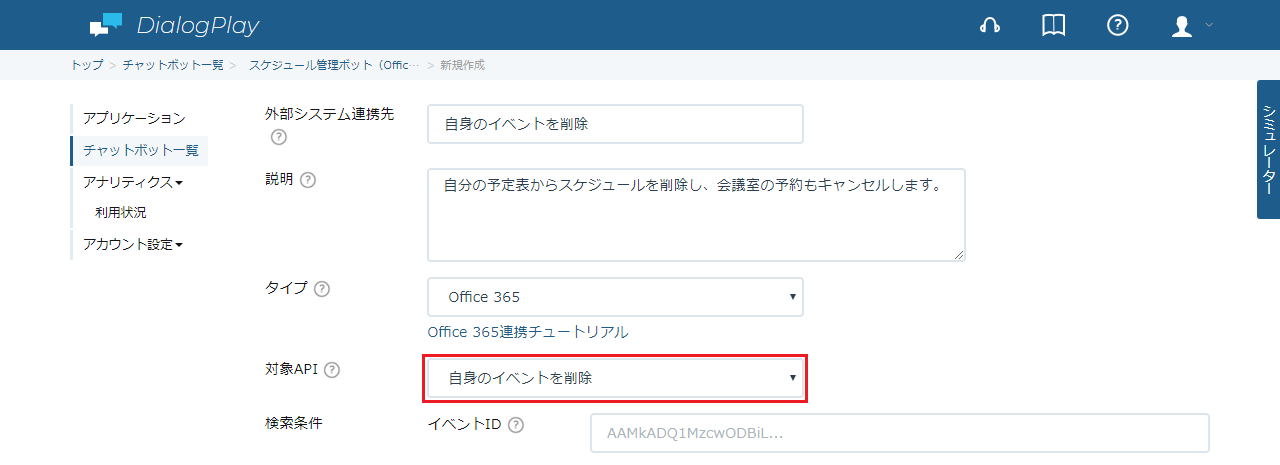The image size is (1280, 465).
Task: Select アプリケーション in the sidebar
Action: tap(134, 118)
